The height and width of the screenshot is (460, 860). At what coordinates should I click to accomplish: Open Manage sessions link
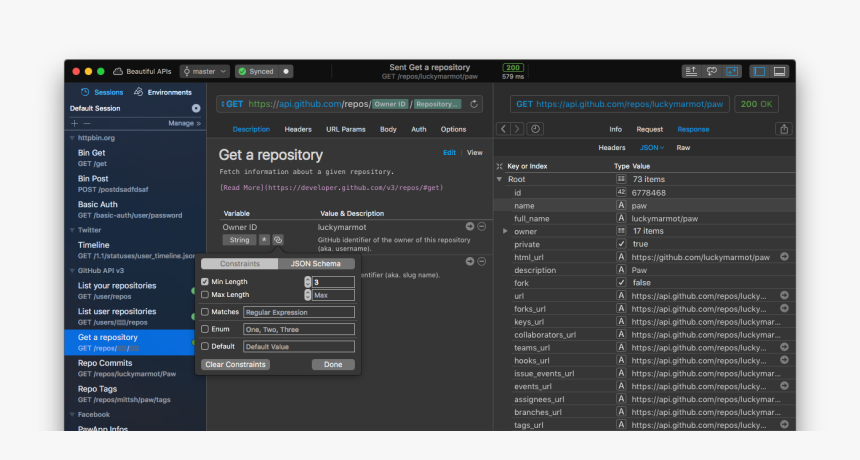point(184,123)
